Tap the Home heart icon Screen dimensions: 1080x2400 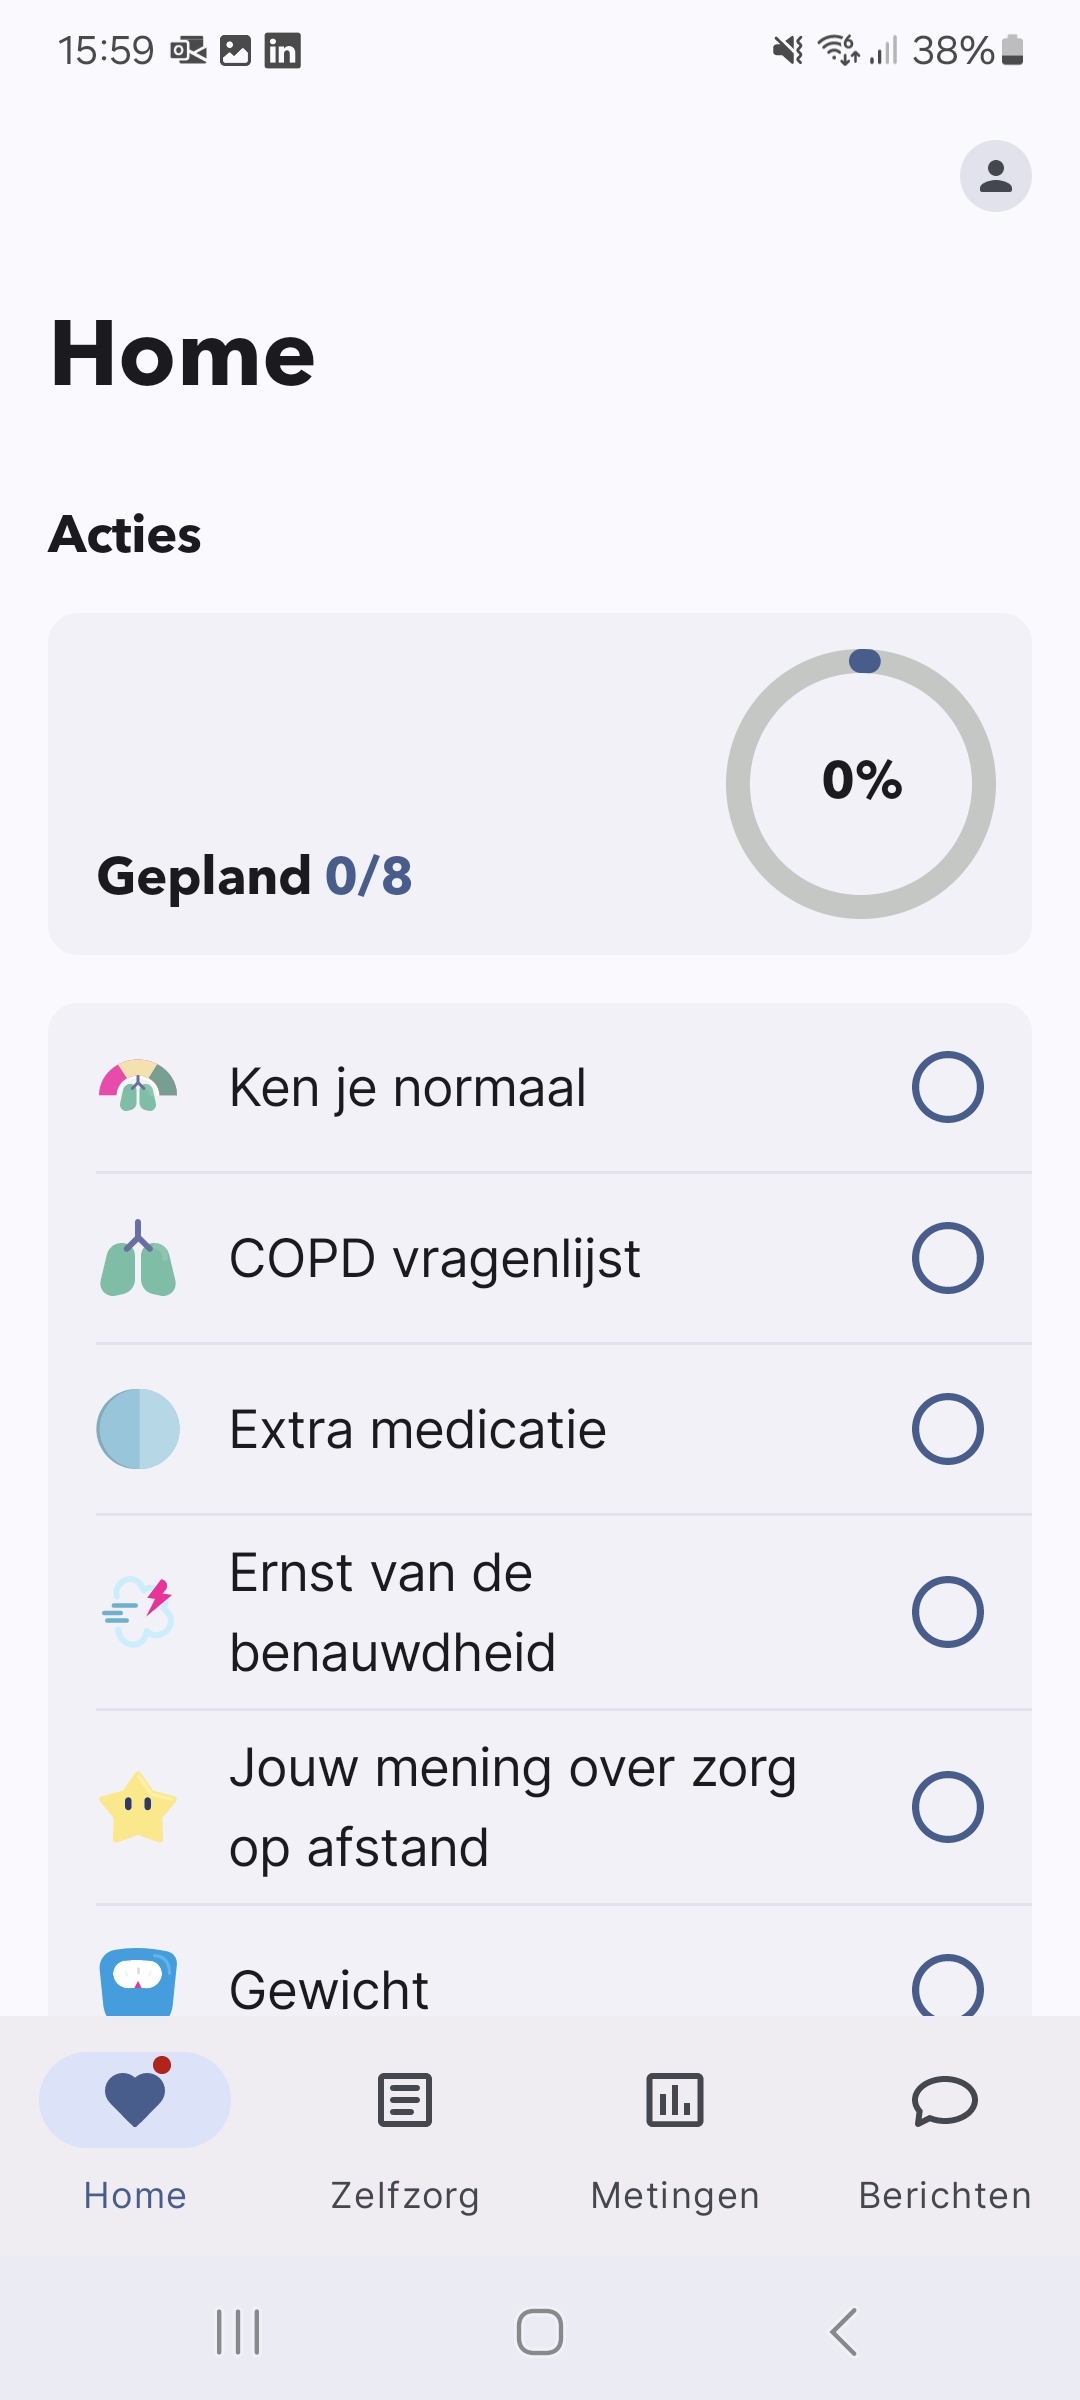coord(135,2098)
